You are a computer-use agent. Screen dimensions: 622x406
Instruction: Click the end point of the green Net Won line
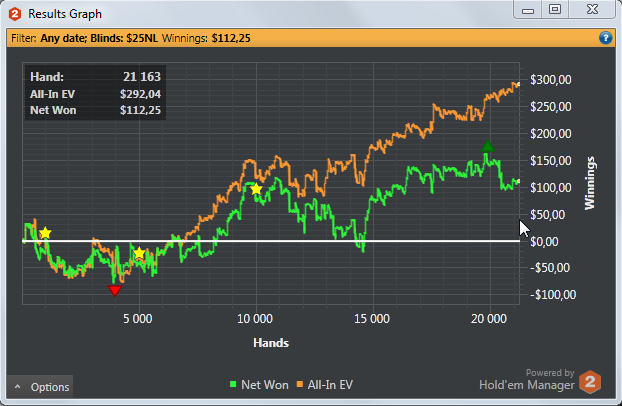pos(518,181)
